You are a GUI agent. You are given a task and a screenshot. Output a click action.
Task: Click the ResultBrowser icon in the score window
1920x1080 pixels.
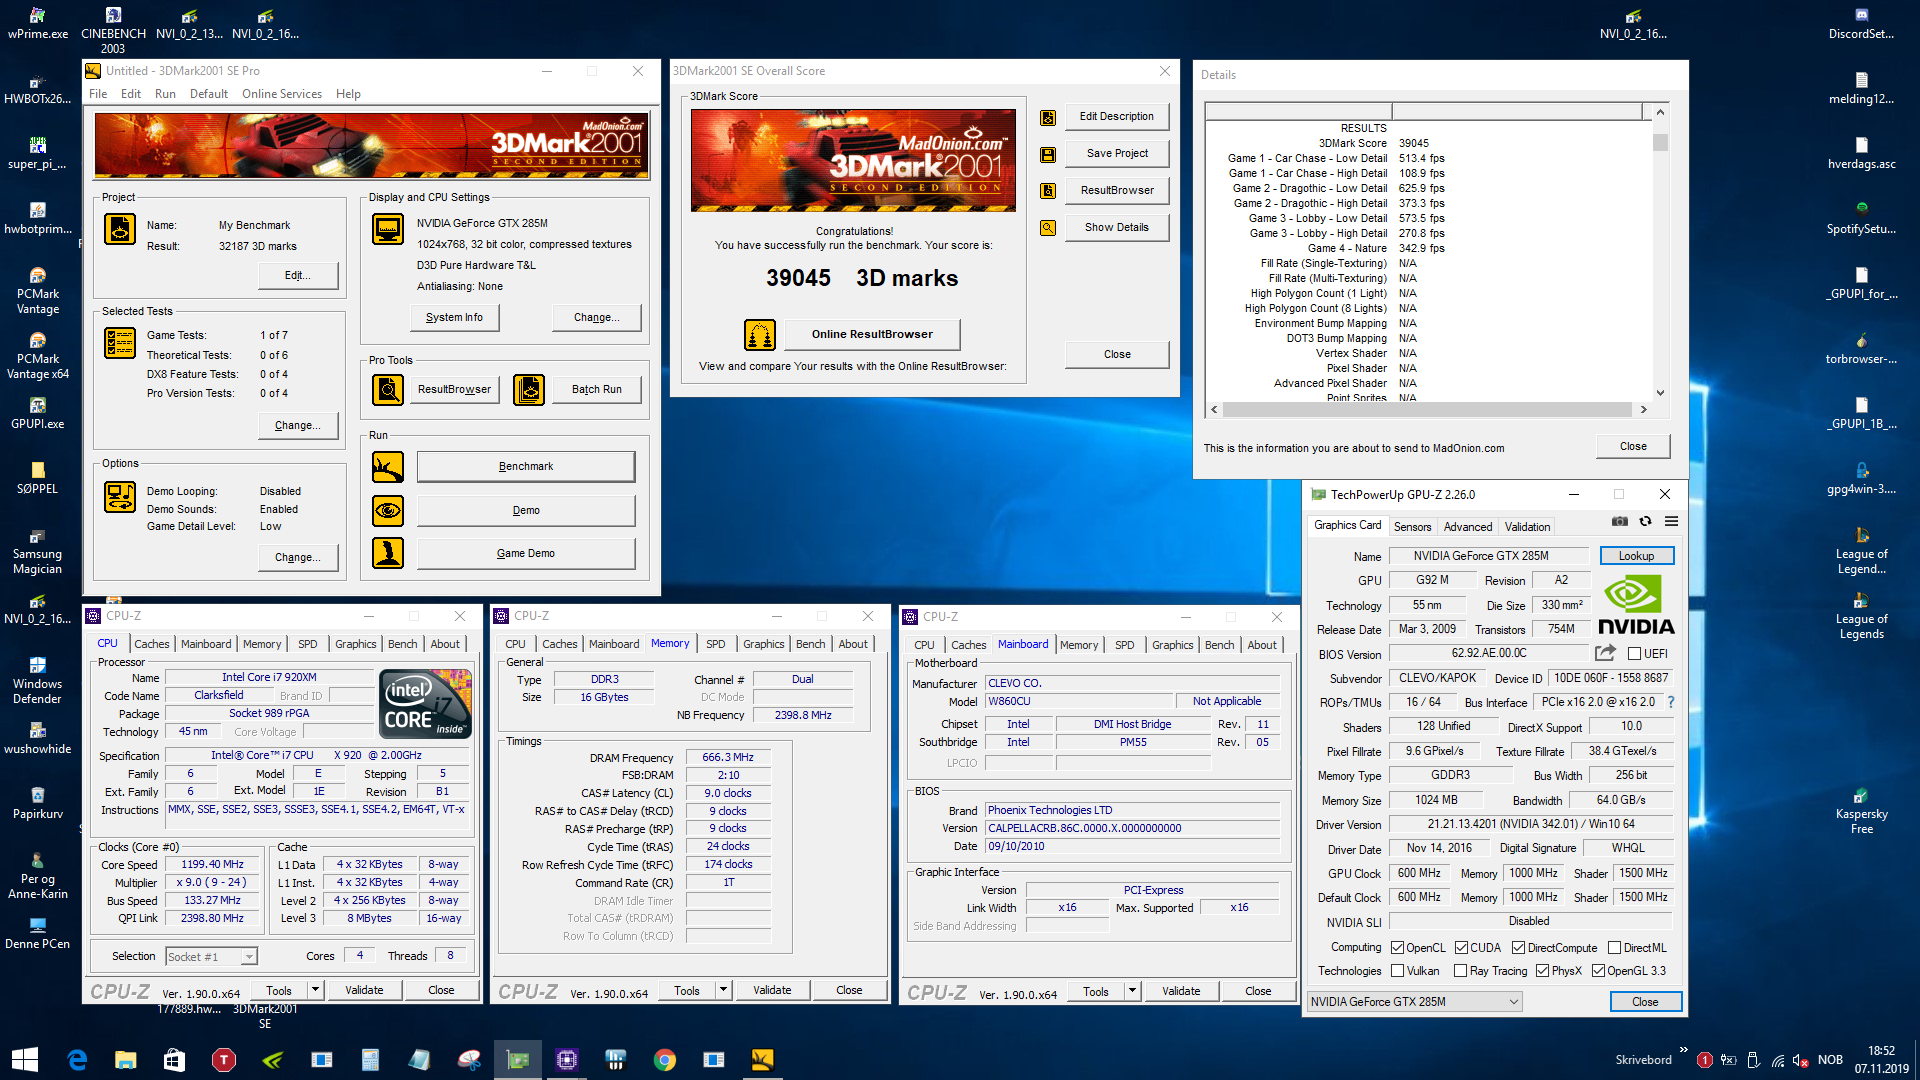pos(1048,191)
